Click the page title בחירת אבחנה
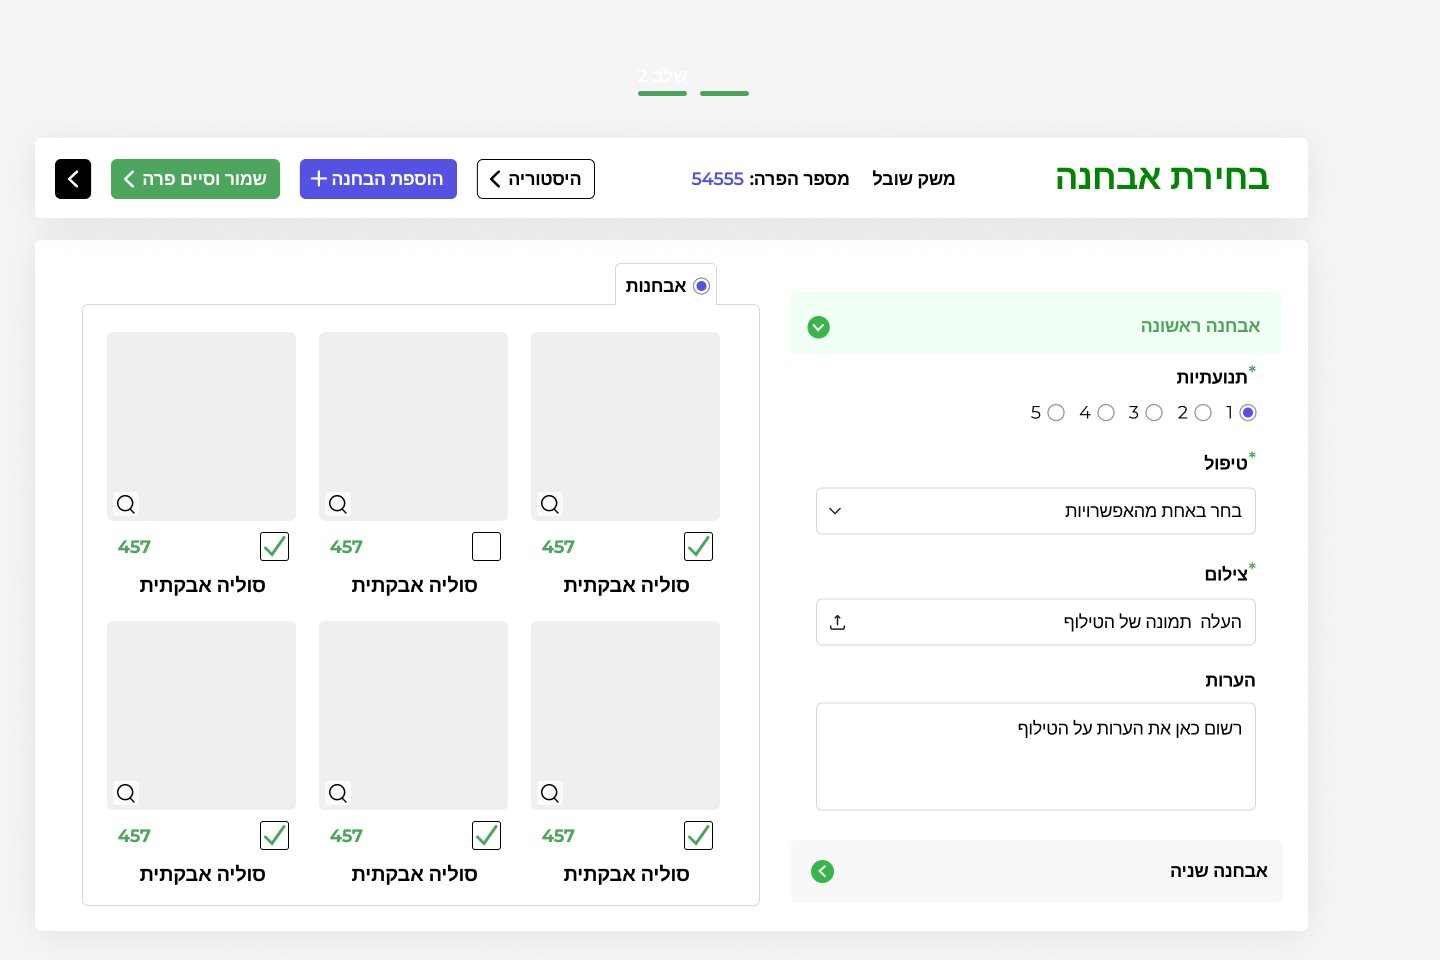Viewport: 1440px width, 960px height. point(1162,178)
